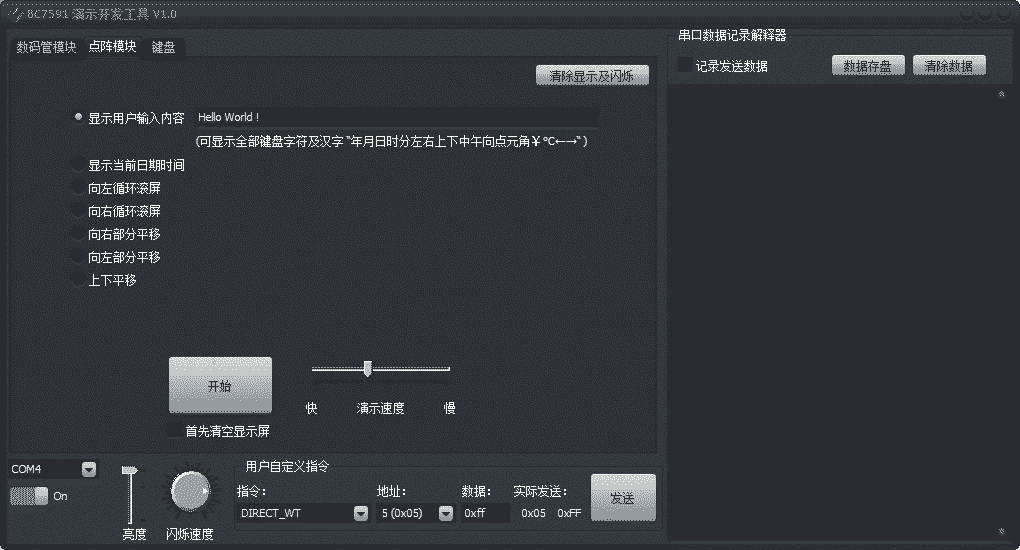The height and width of the screenshot is (550, 1020).
Task: Open the COM4 port dropdown arrow
Action: [89, 469]
